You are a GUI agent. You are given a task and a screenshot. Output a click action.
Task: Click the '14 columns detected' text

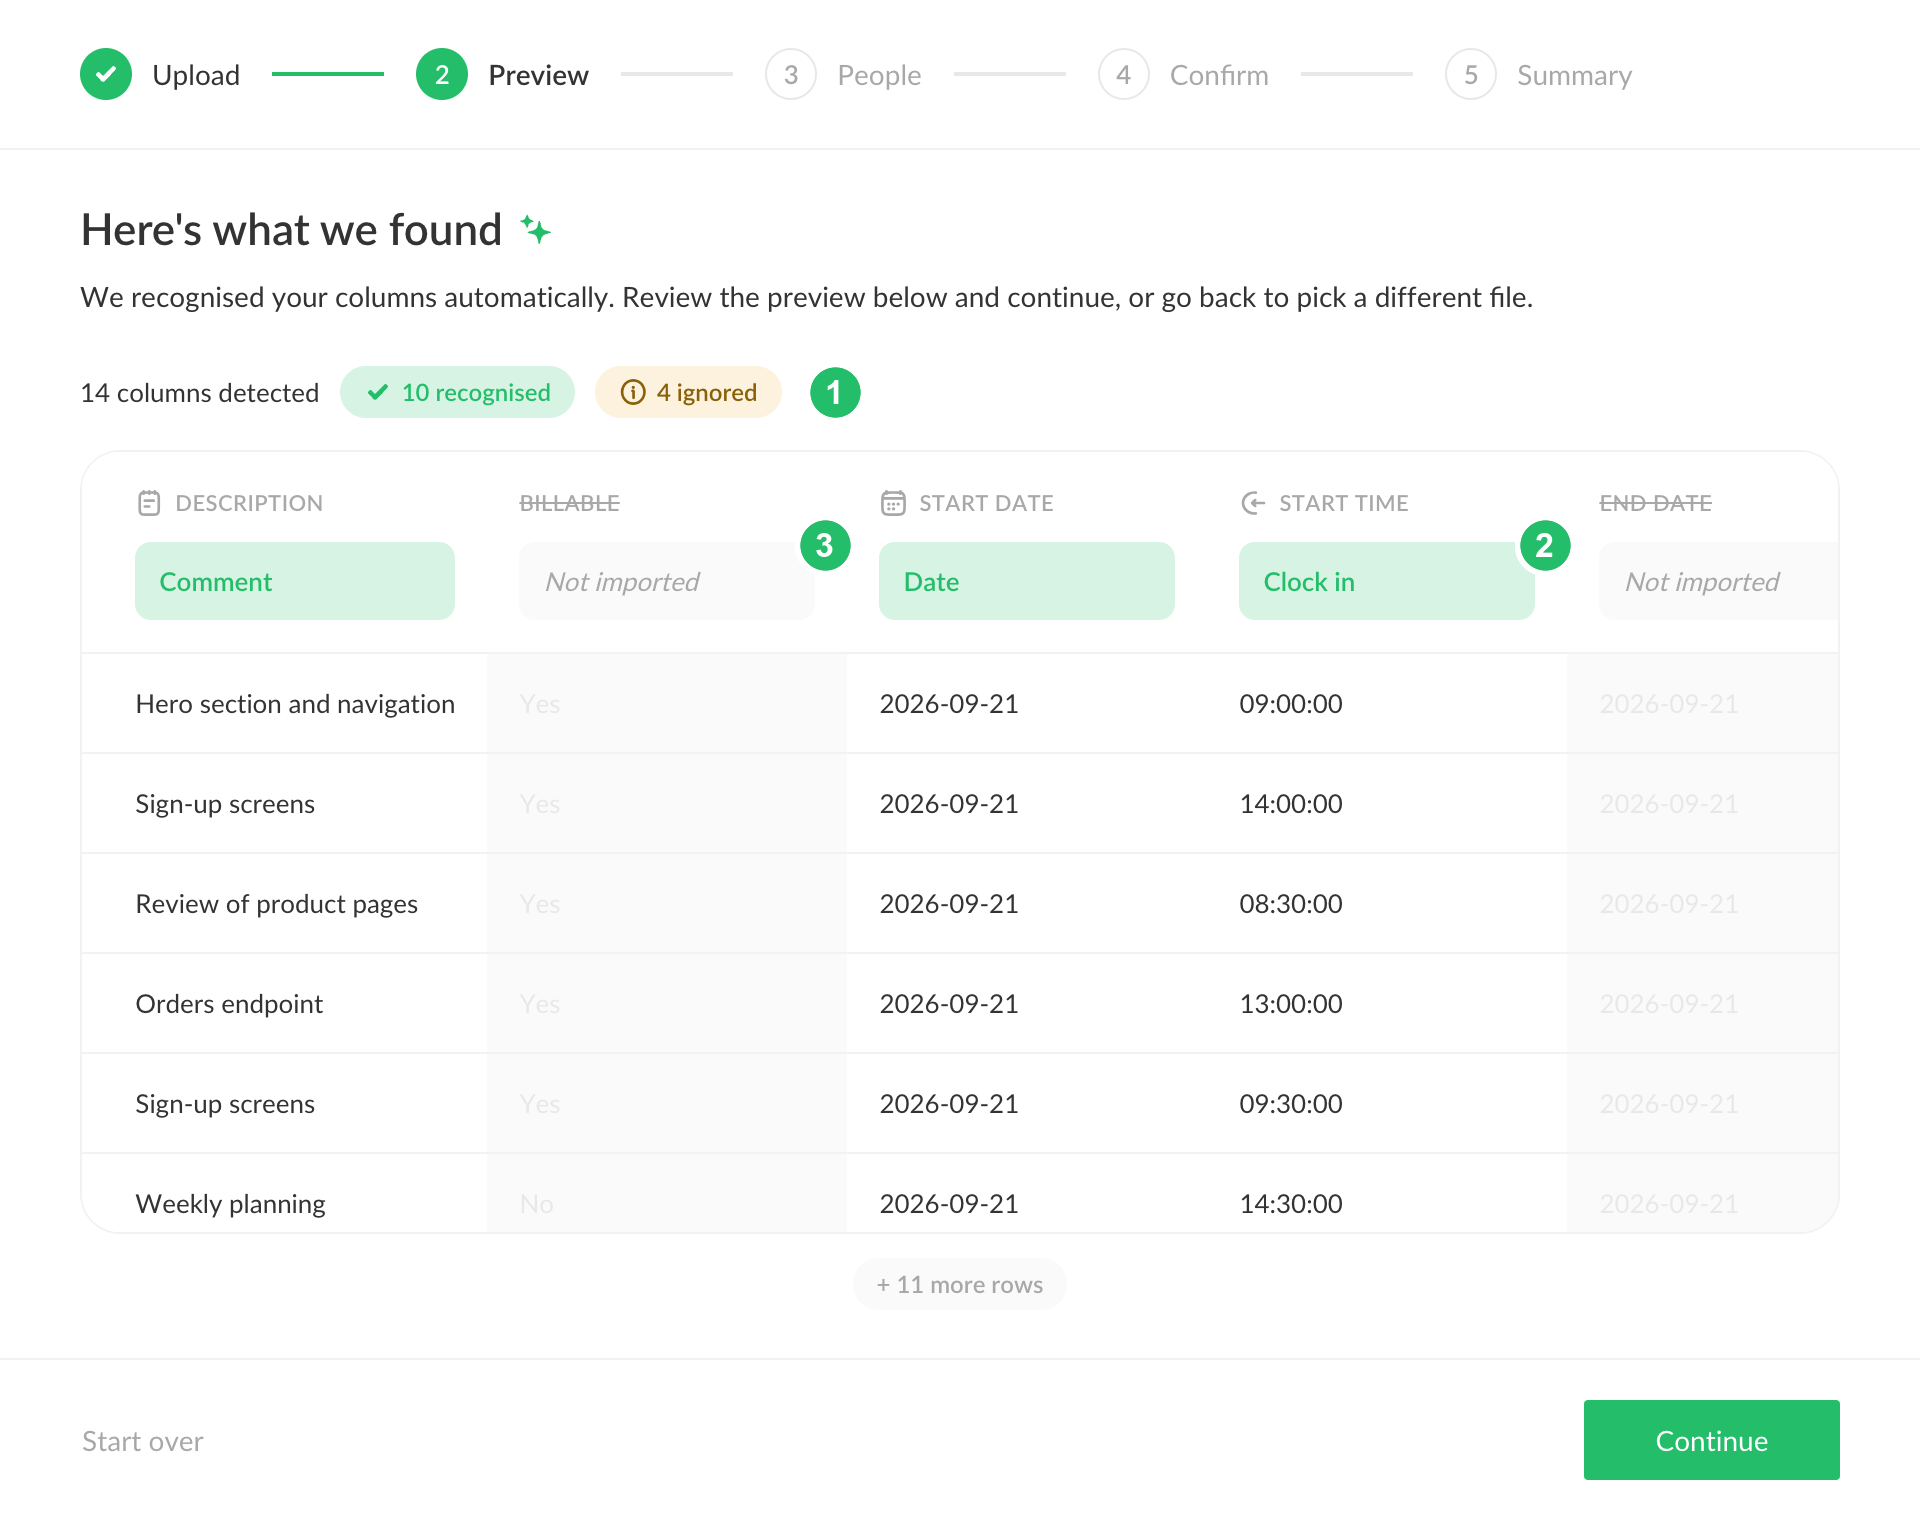[x=199, y=393]
